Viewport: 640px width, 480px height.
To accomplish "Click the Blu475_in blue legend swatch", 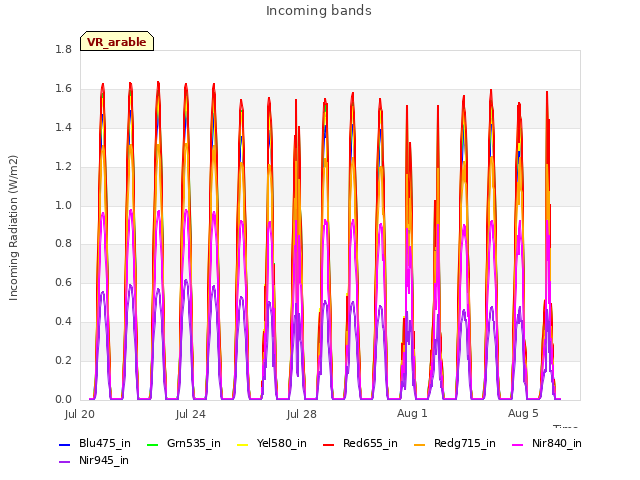I will (x=65, y=444).
